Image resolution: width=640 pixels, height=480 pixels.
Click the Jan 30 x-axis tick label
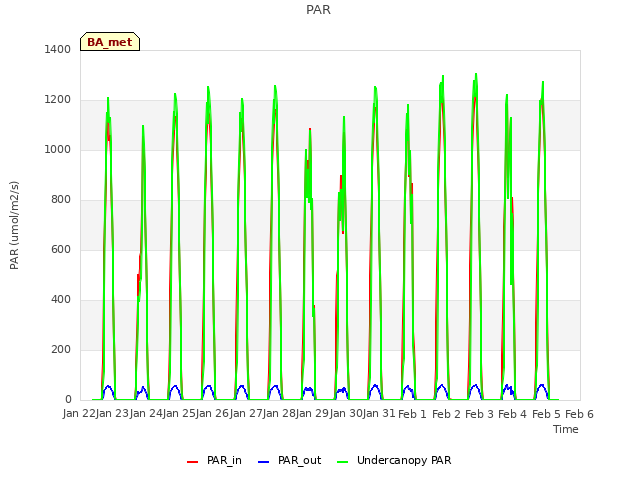(346, 413)
